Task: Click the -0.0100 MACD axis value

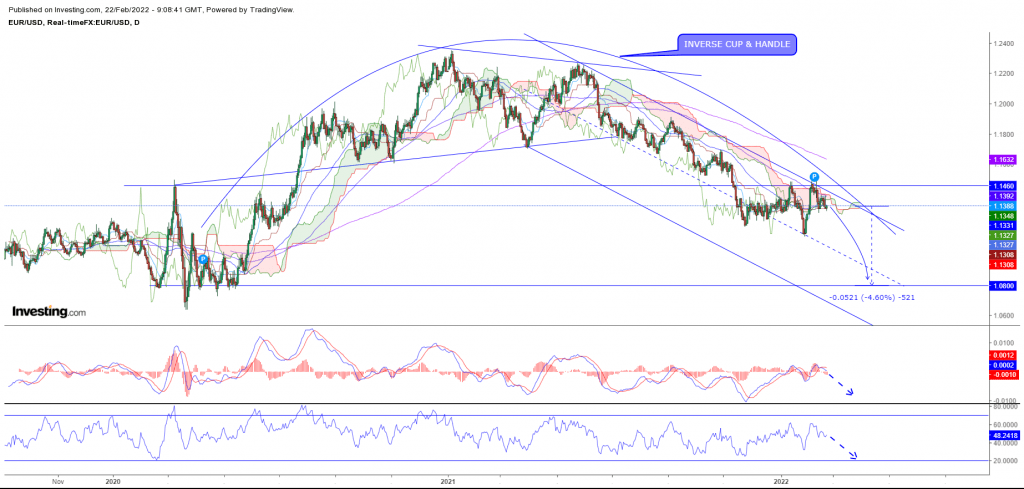Action: 1004,401
